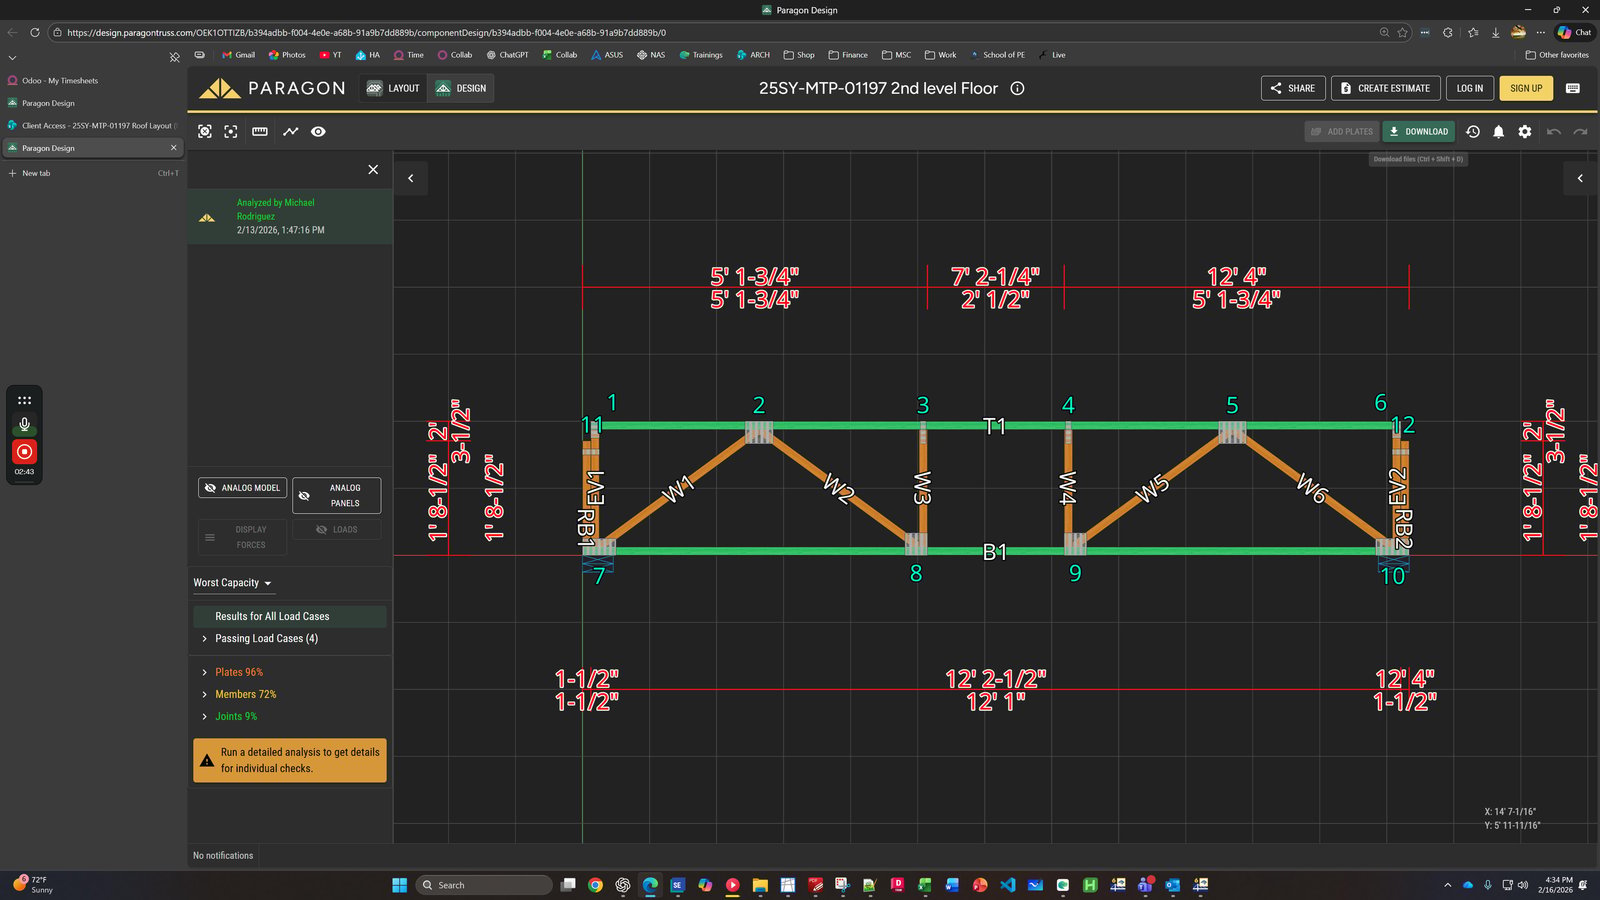This screenshot has height=900, width=1600.
Task: Toggle Analog Panels visibility
Action: [x=336, y=495]
